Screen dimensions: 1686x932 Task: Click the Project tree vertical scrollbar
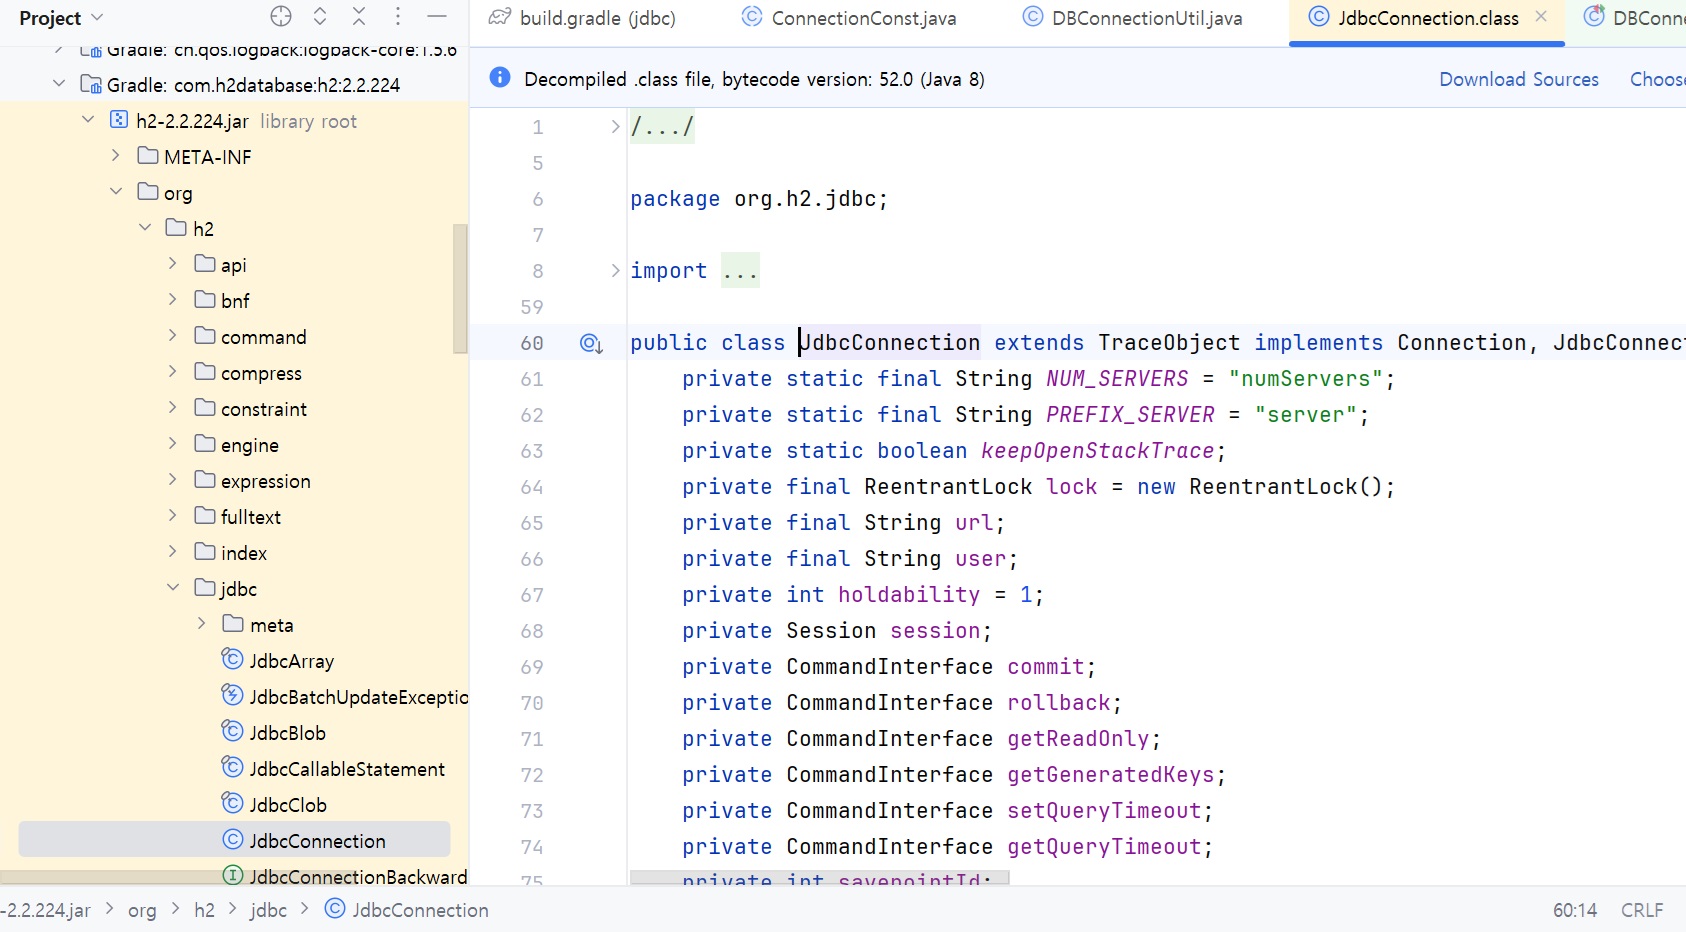[x=460, y=290]
